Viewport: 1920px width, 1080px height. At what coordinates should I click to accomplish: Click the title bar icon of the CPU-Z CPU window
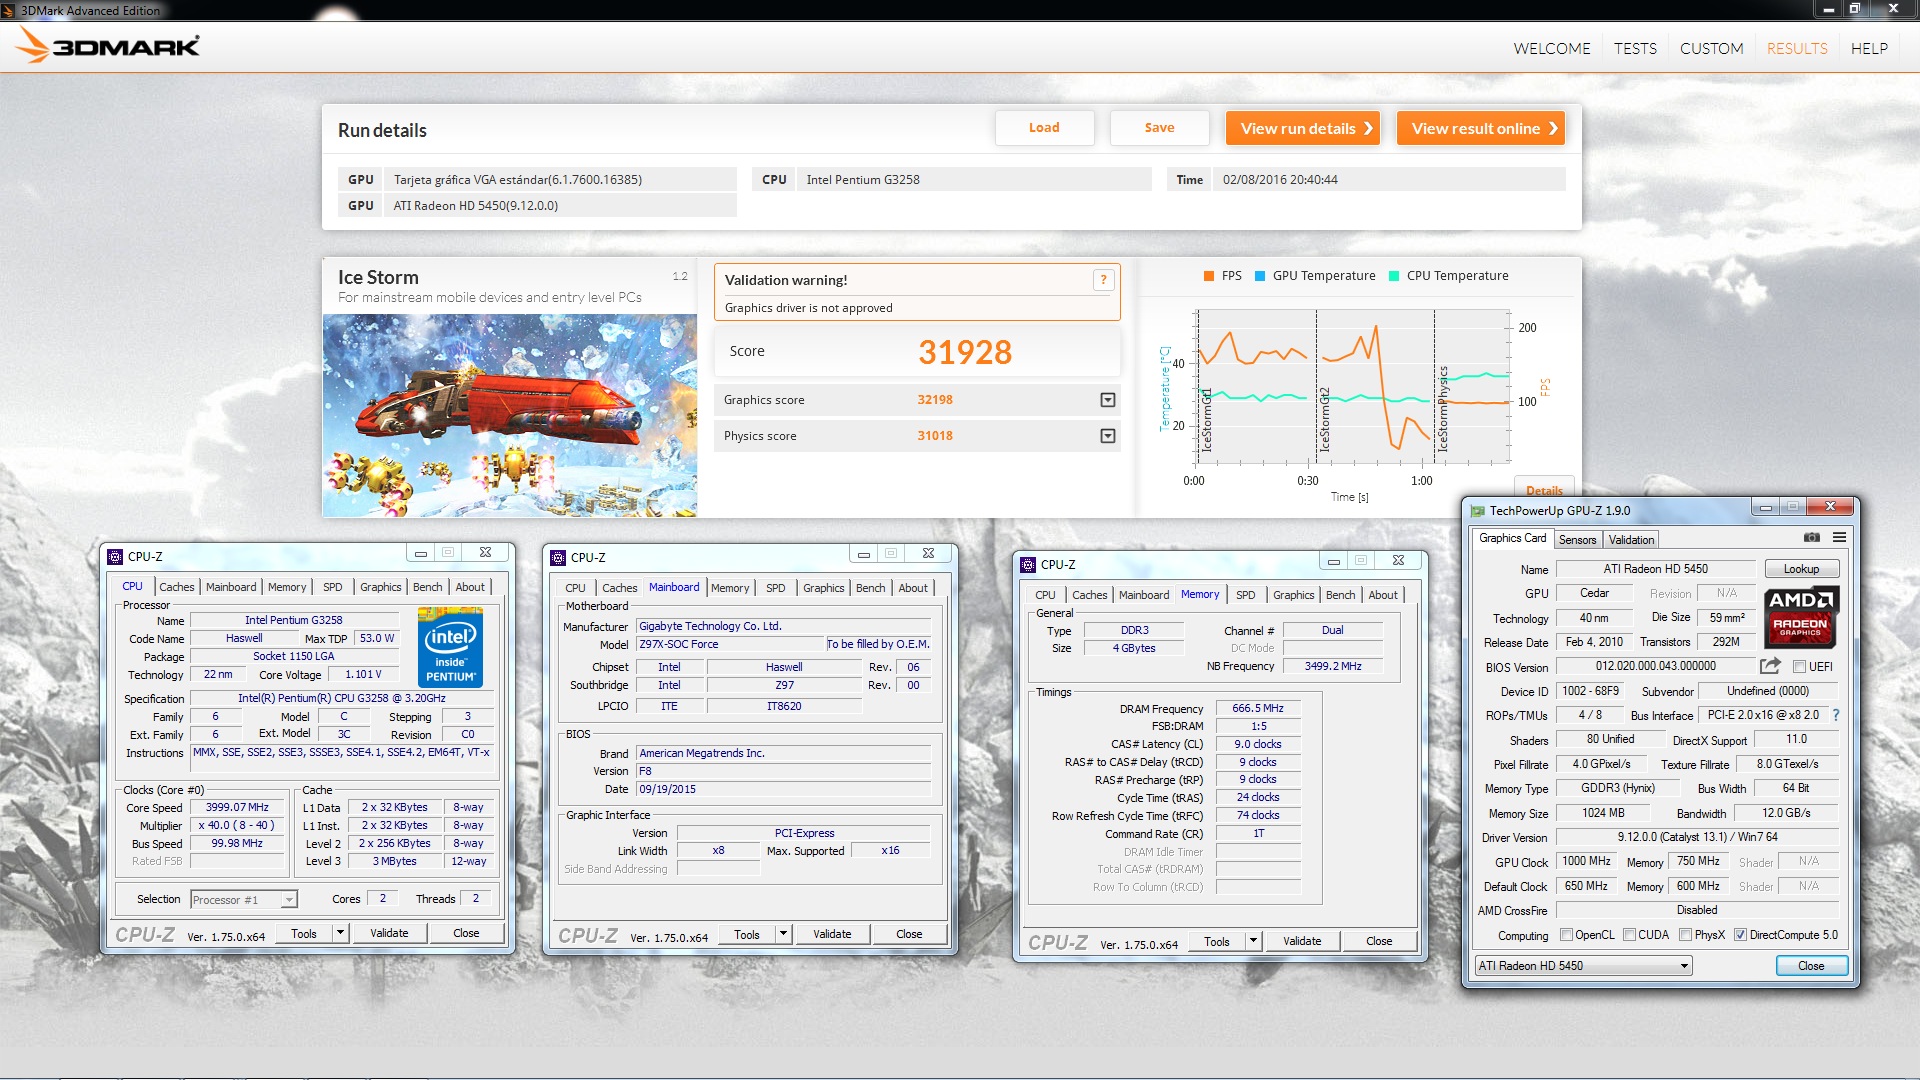click(x=115, y=557)
